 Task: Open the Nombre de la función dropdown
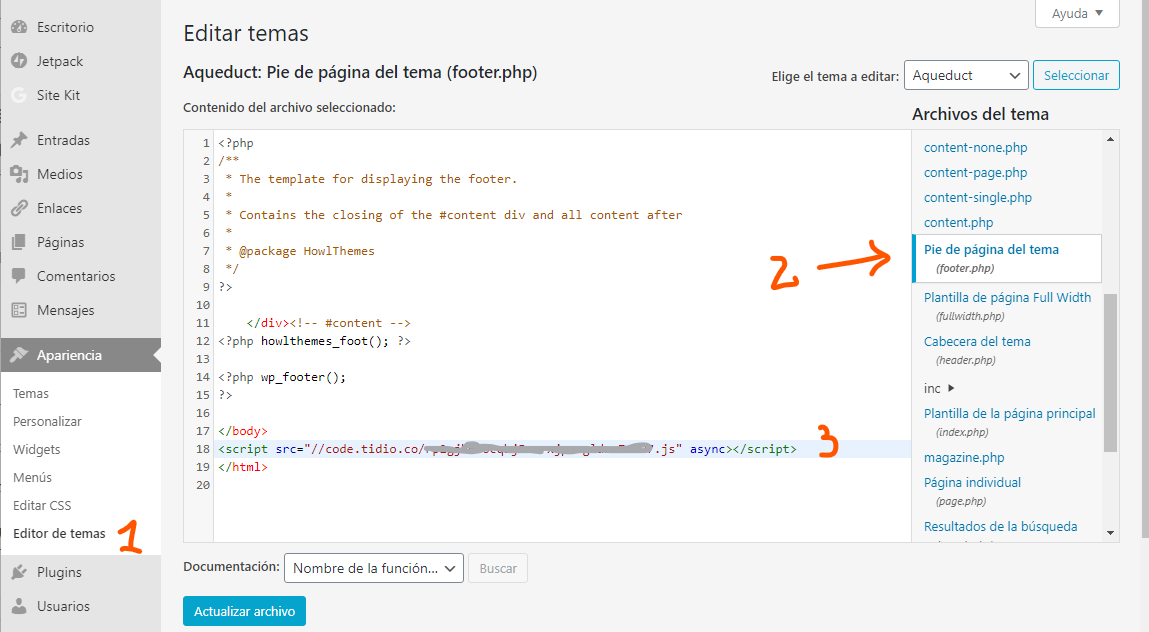pyautogui.click(x=374, y=568)
